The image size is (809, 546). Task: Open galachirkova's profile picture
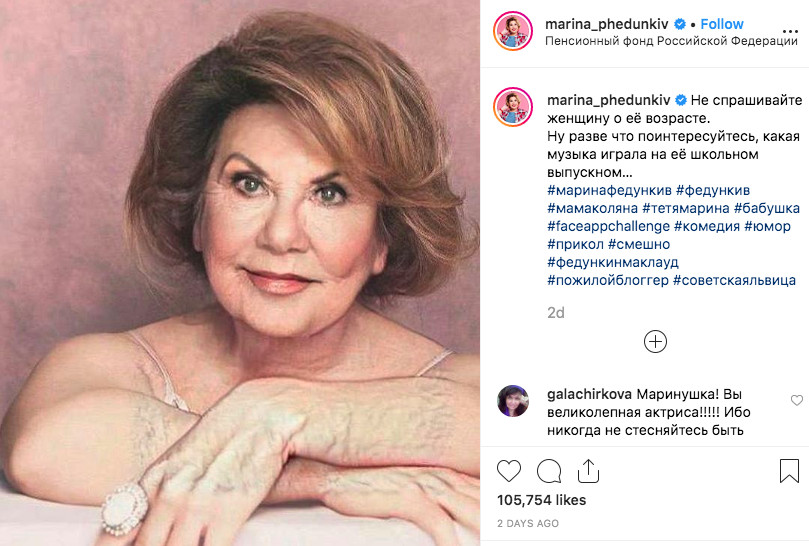tap(513, 400)
